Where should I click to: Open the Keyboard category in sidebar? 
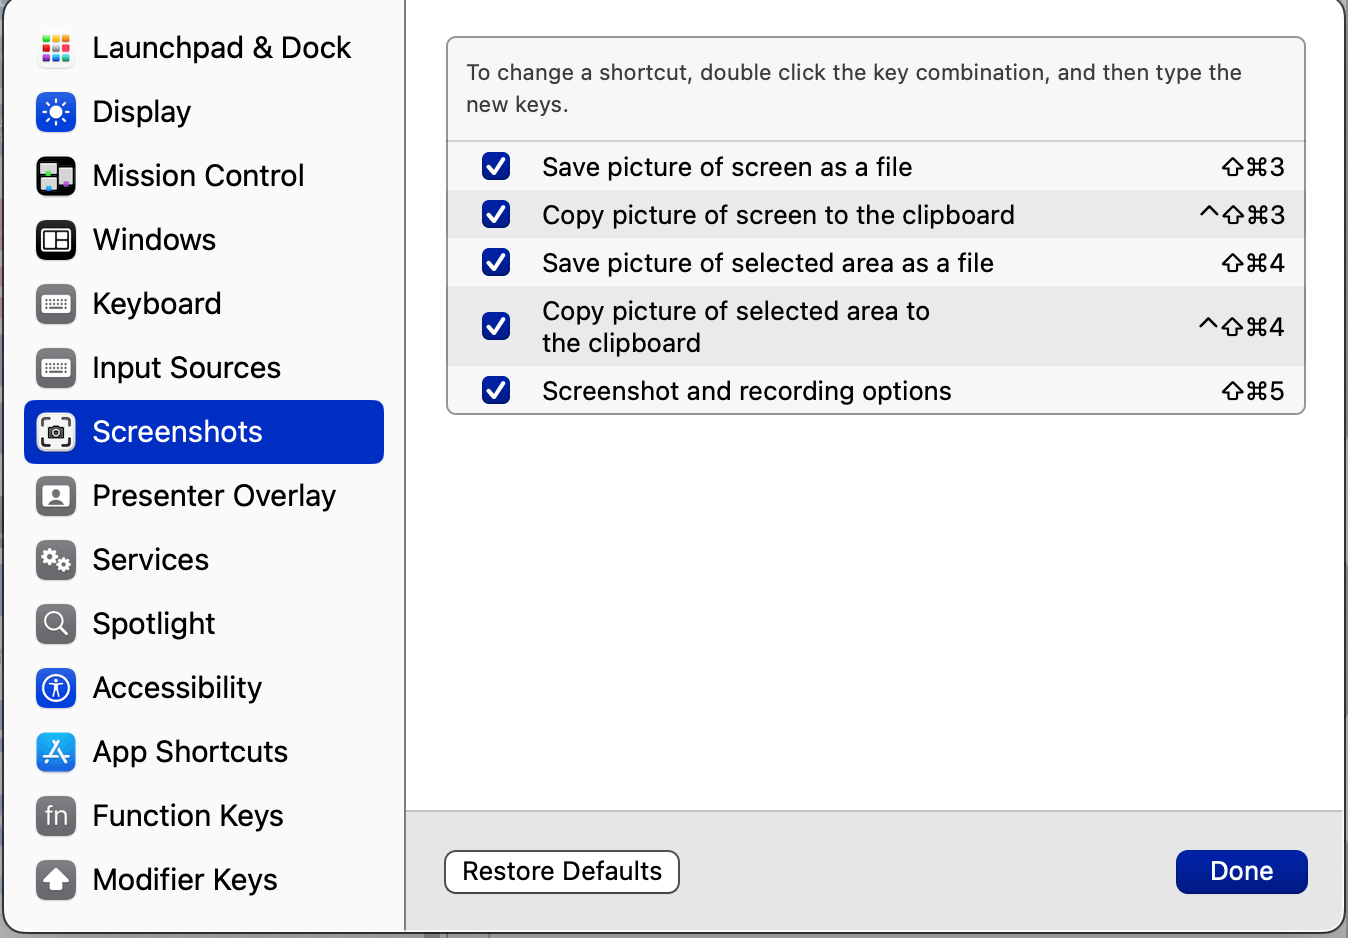click(x=157, y=304)
